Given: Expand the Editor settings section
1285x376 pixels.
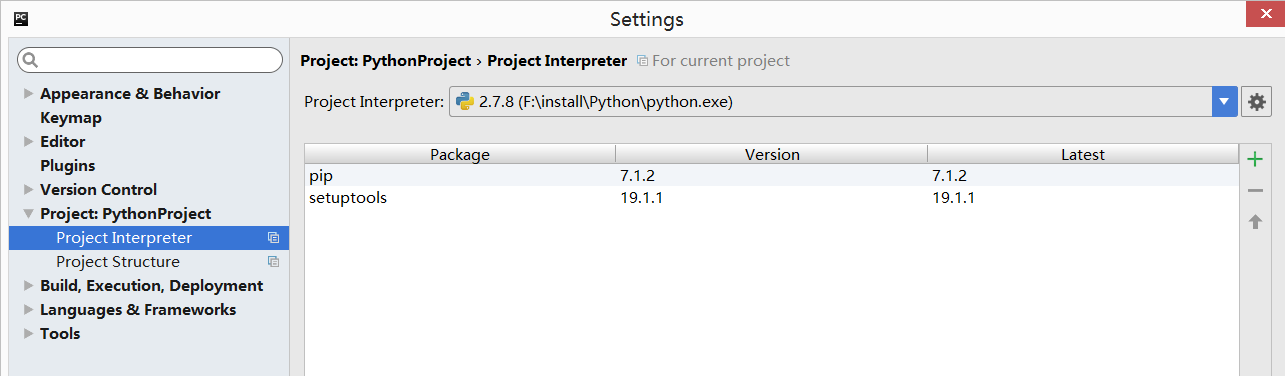Looking at the screenshot, I should (28, 142).
